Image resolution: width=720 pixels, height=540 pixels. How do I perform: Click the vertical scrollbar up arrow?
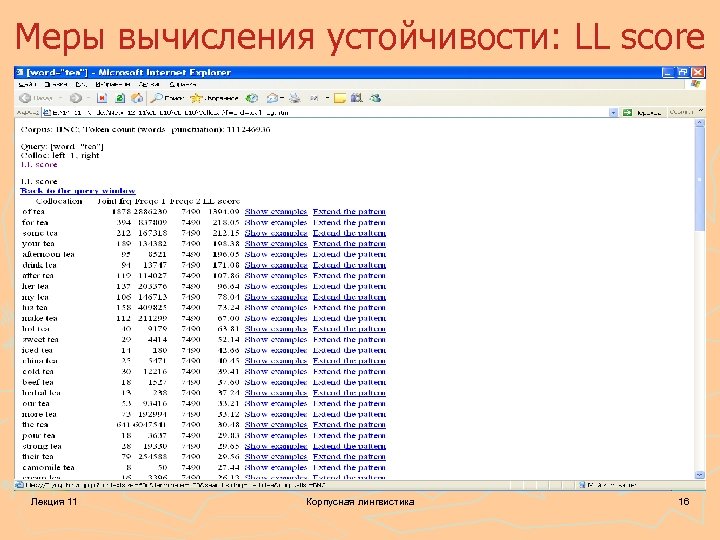click(700, 123)
